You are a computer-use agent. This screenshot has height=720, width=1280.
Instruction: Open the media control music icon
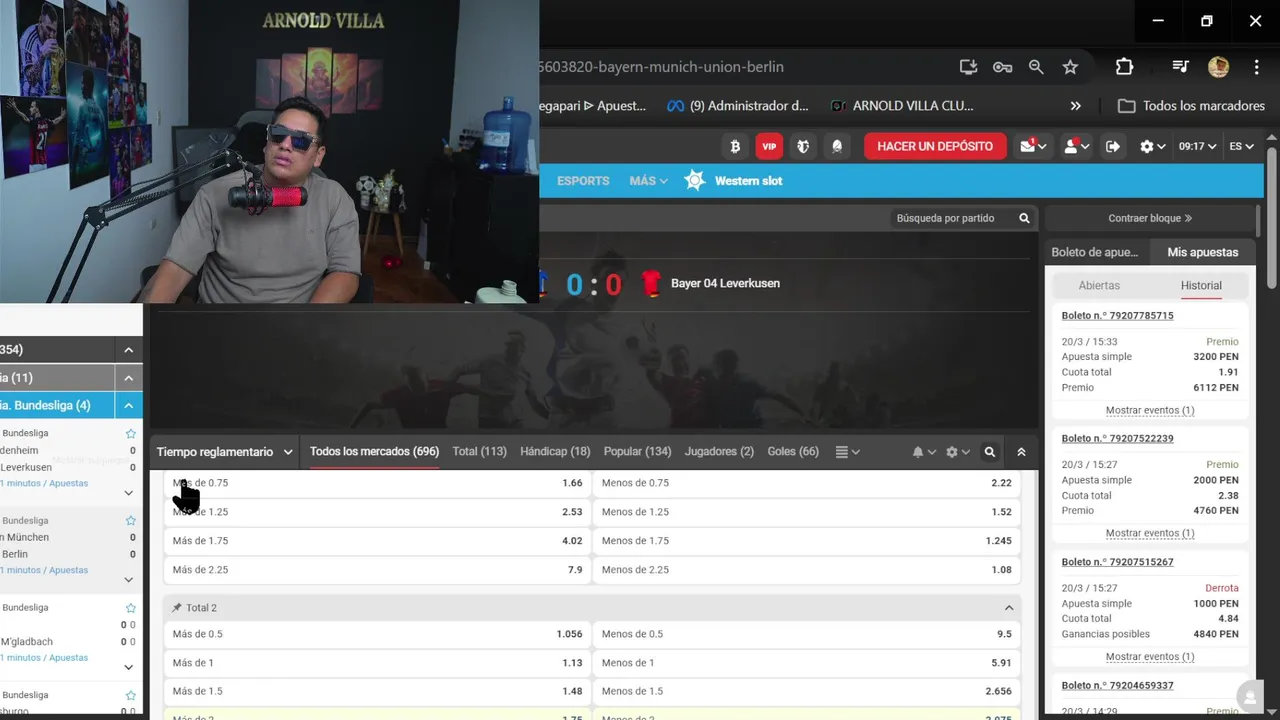pyautogui.click(x=1180, y=67)
